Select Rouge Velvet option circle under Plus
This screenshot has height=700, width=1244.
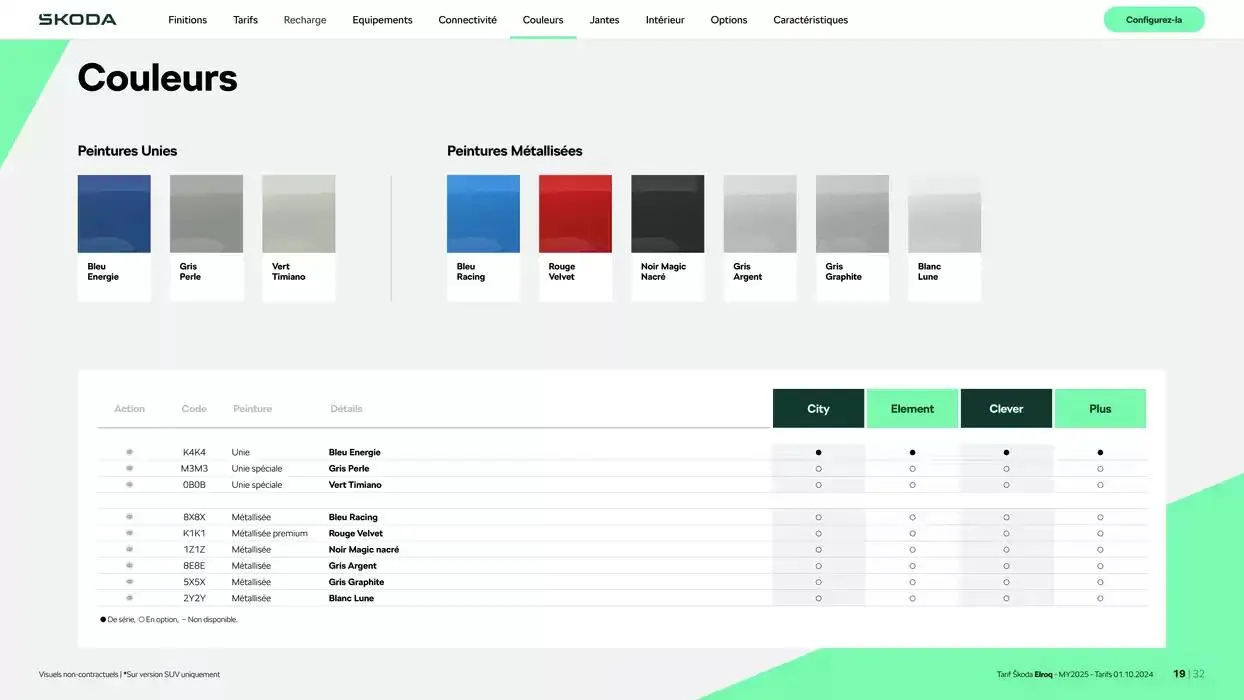point(1100,533)
